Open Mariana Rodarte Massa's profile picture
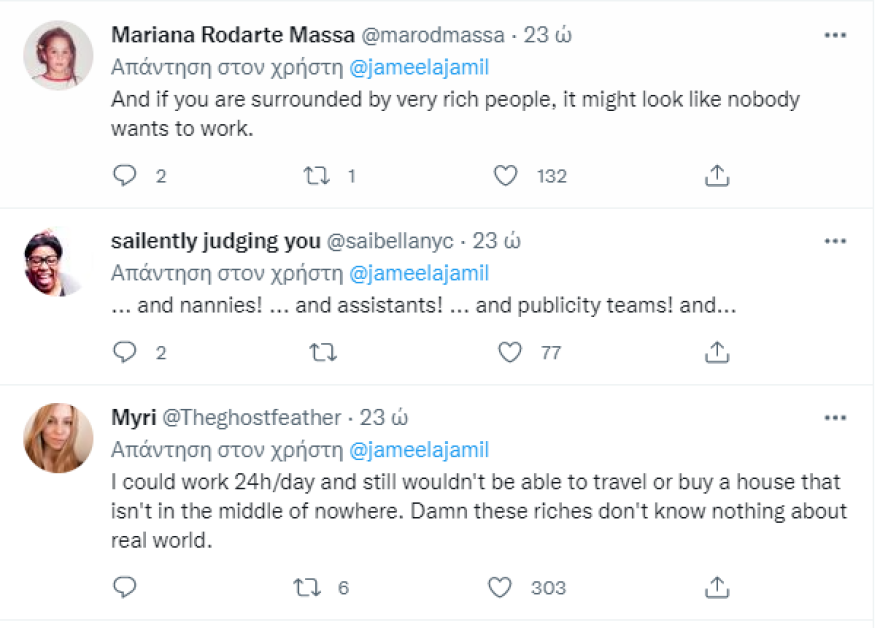The width and height of the screenshot is (880, 628). (x=58, y=55)
